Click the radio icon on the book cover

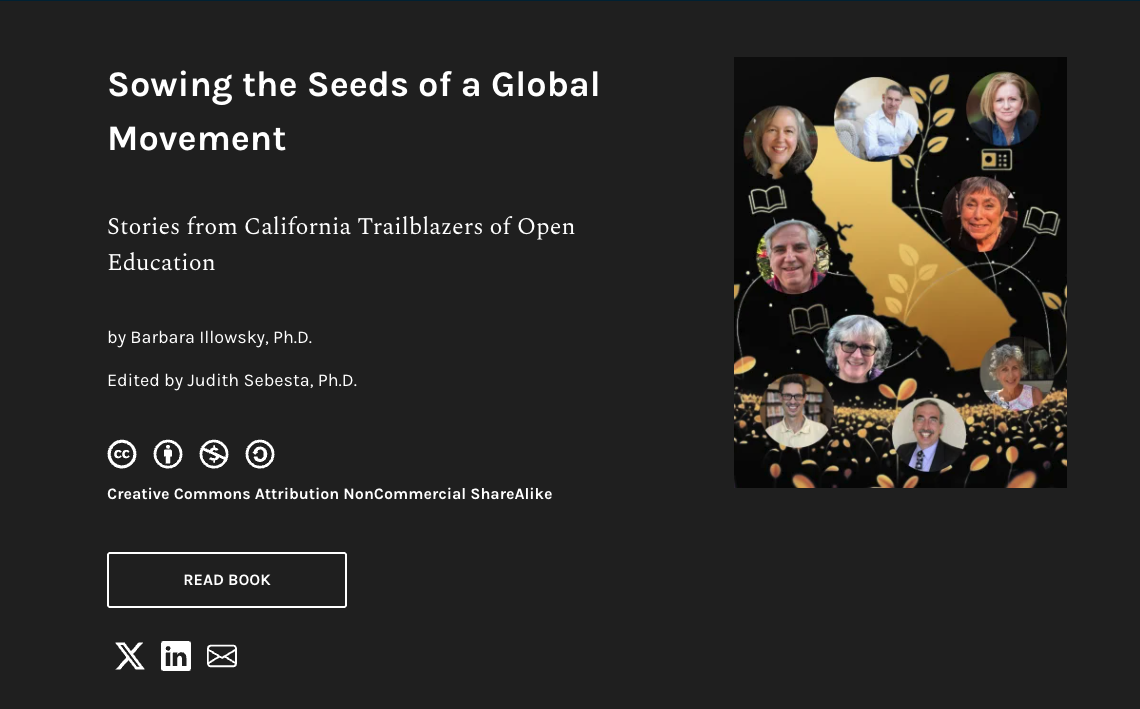(996, 159)
